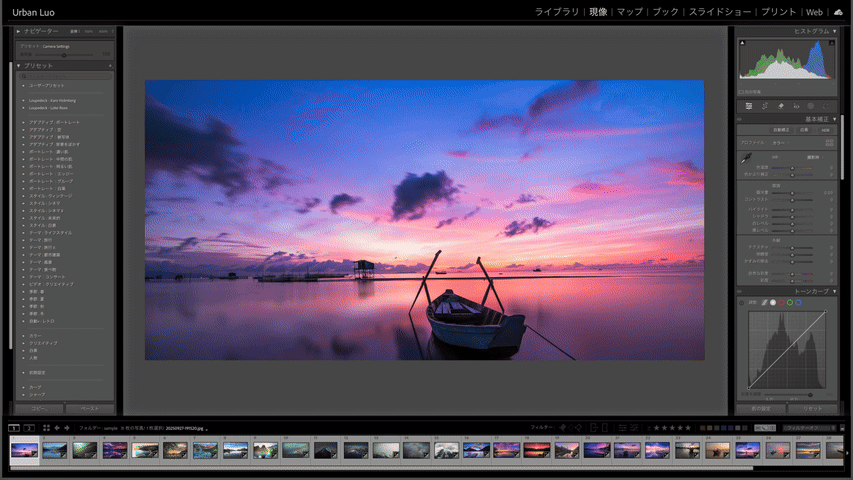Pick the white balance eyedropper tool
853x480 pixels.
pyautogui.click(x=745, y=159)
